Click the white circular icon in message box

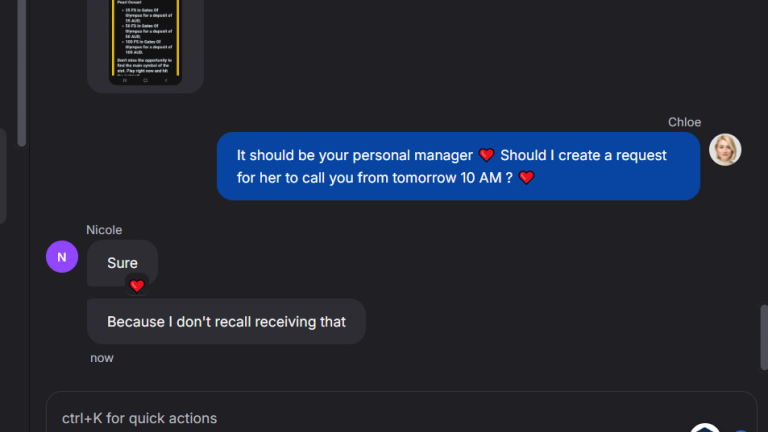click(705, 428)
